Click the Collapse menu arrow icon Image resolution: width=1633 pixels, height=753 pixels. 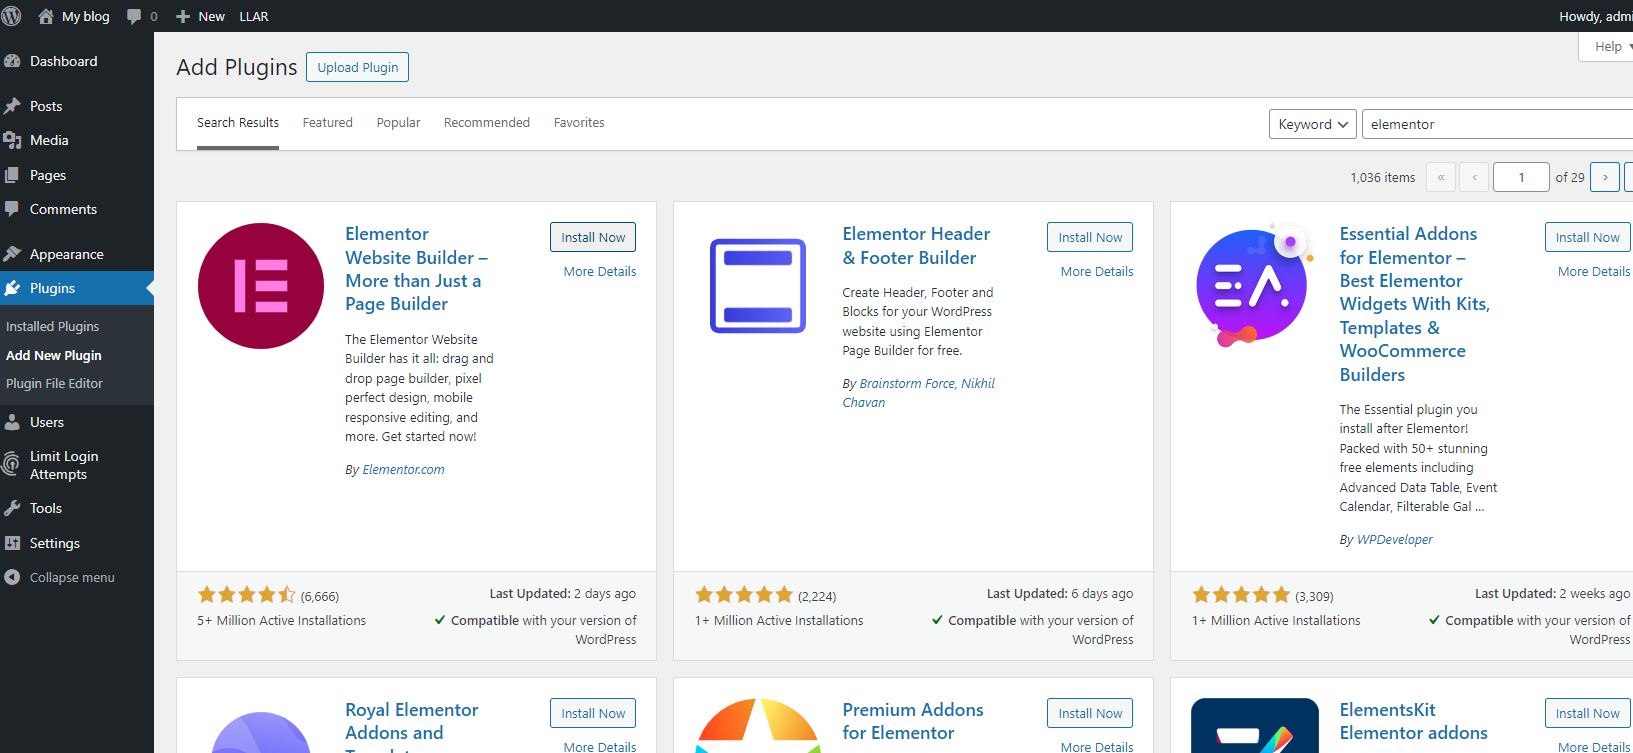pos(12,577)
